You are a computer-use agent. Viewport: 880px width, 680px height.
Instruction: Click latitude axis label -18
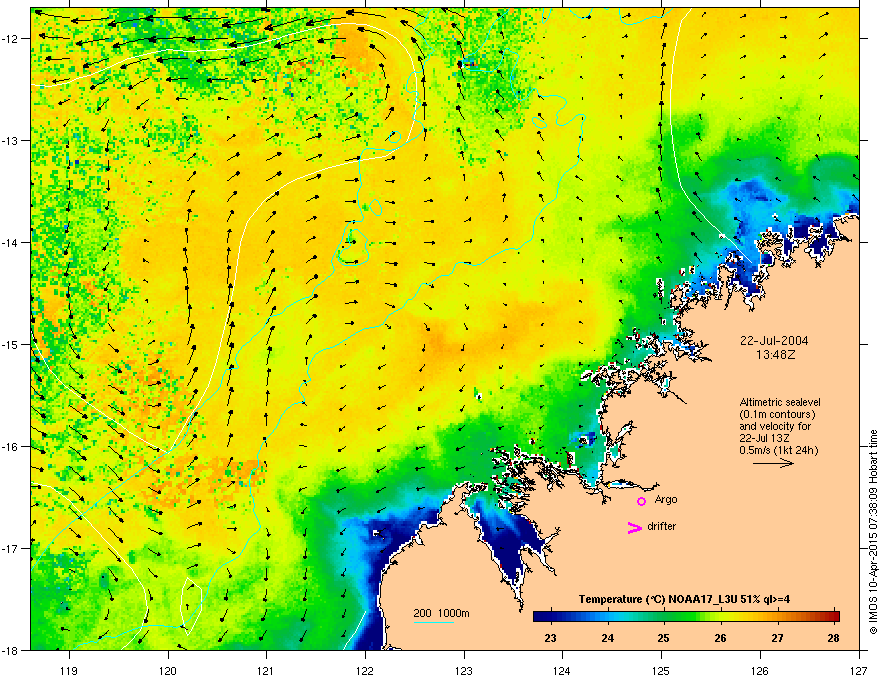click(x=11, y=650)
